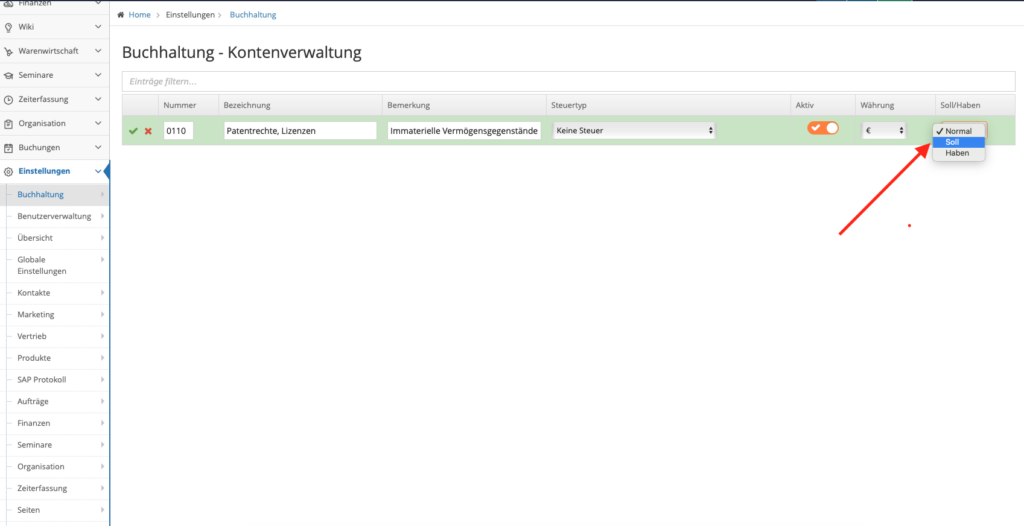Click the Einstellungen gear icon
1024x526 pixels.
pyautogui.click(x=8, y=172)
